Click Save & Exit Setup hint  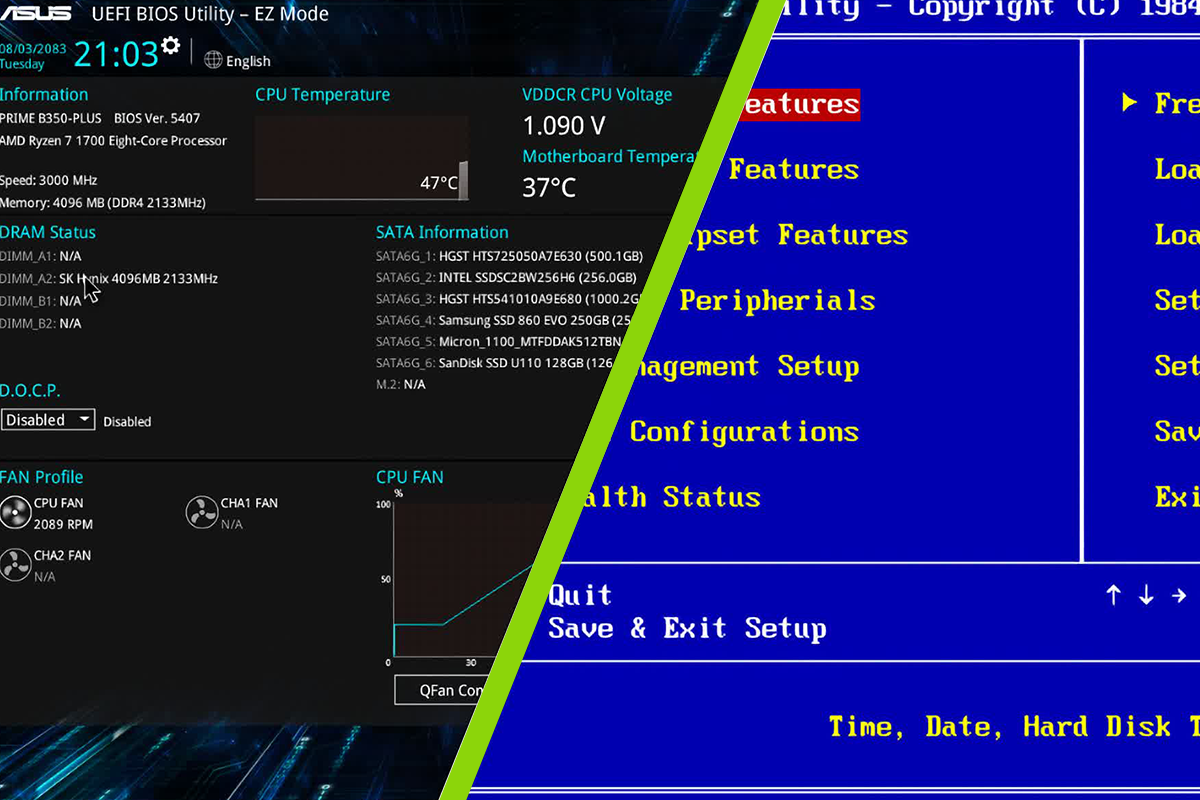coord(687,629)
